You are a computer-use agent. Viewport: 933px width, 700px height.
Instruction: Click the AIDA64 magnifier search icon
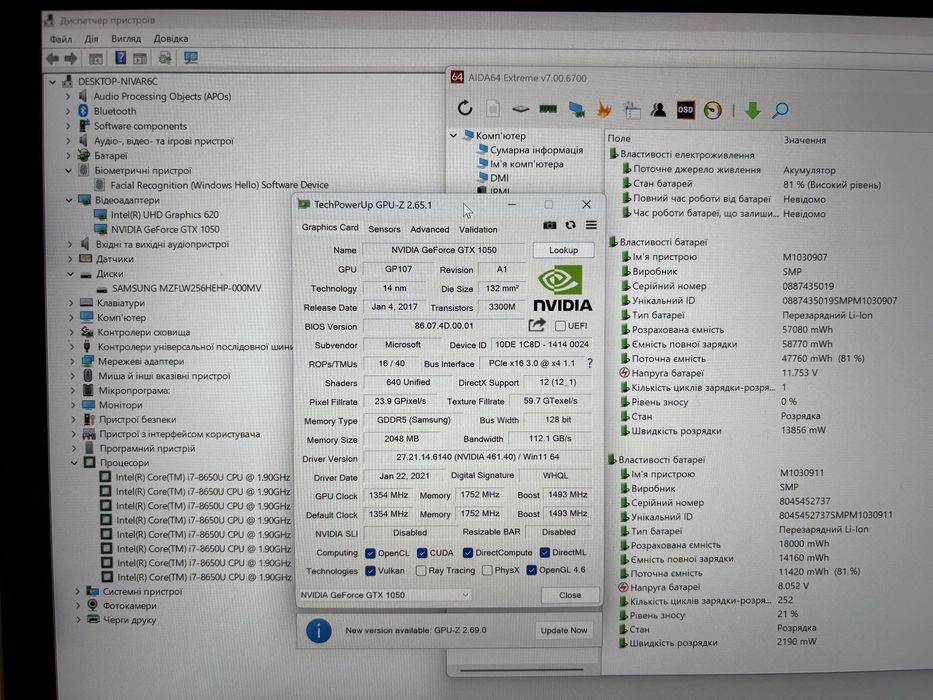click(x=780, y=110)
